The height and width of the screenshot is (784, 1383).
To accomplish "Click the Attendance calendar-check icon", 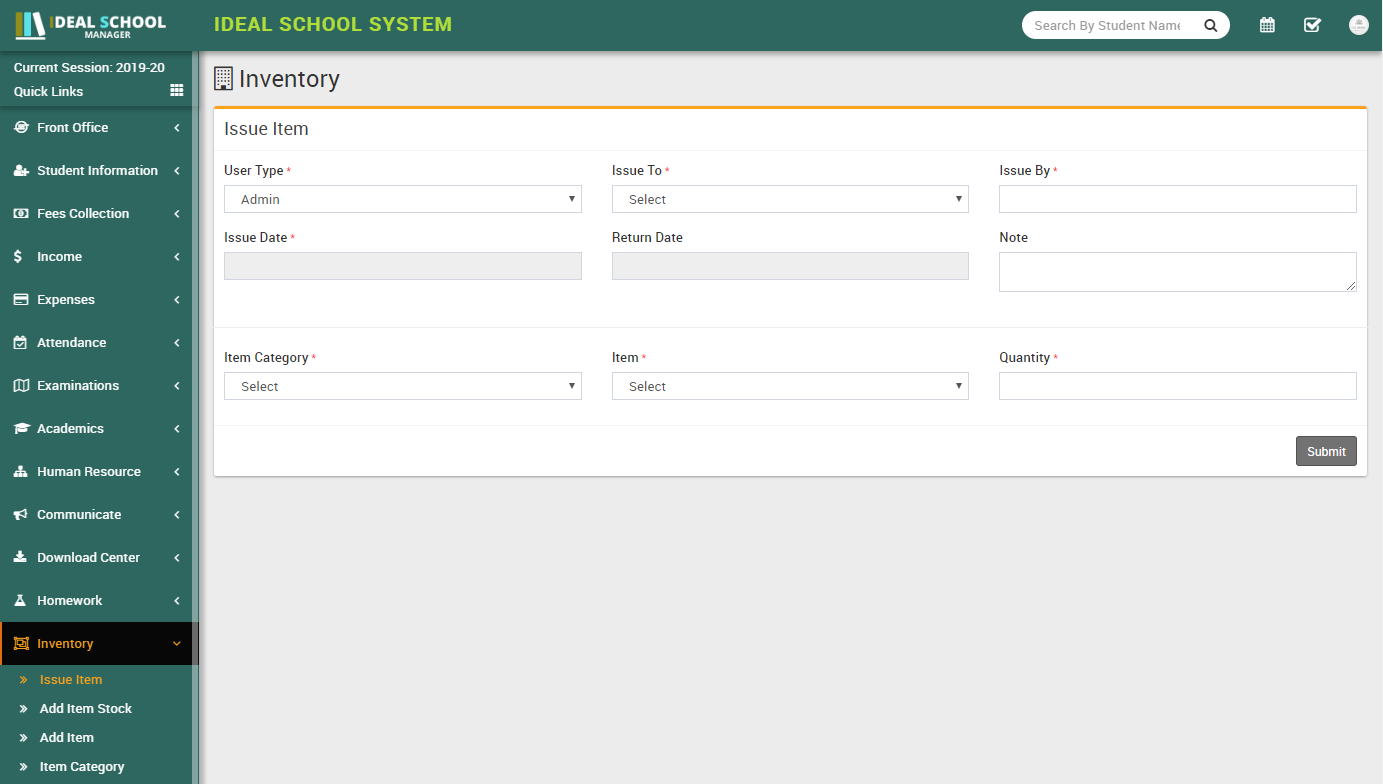I will pyautogui.click(x=20, y=342).
